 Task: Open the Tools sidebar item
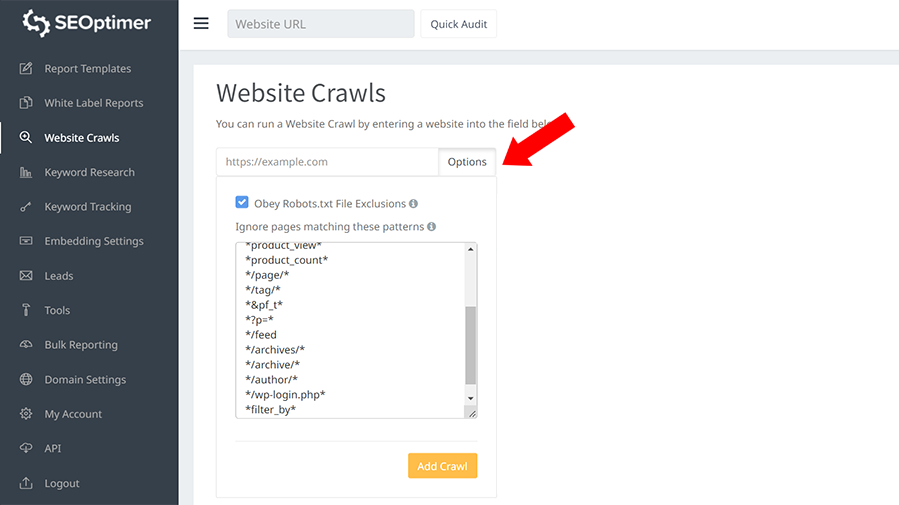pyautogui.click(x=57, y=310)
